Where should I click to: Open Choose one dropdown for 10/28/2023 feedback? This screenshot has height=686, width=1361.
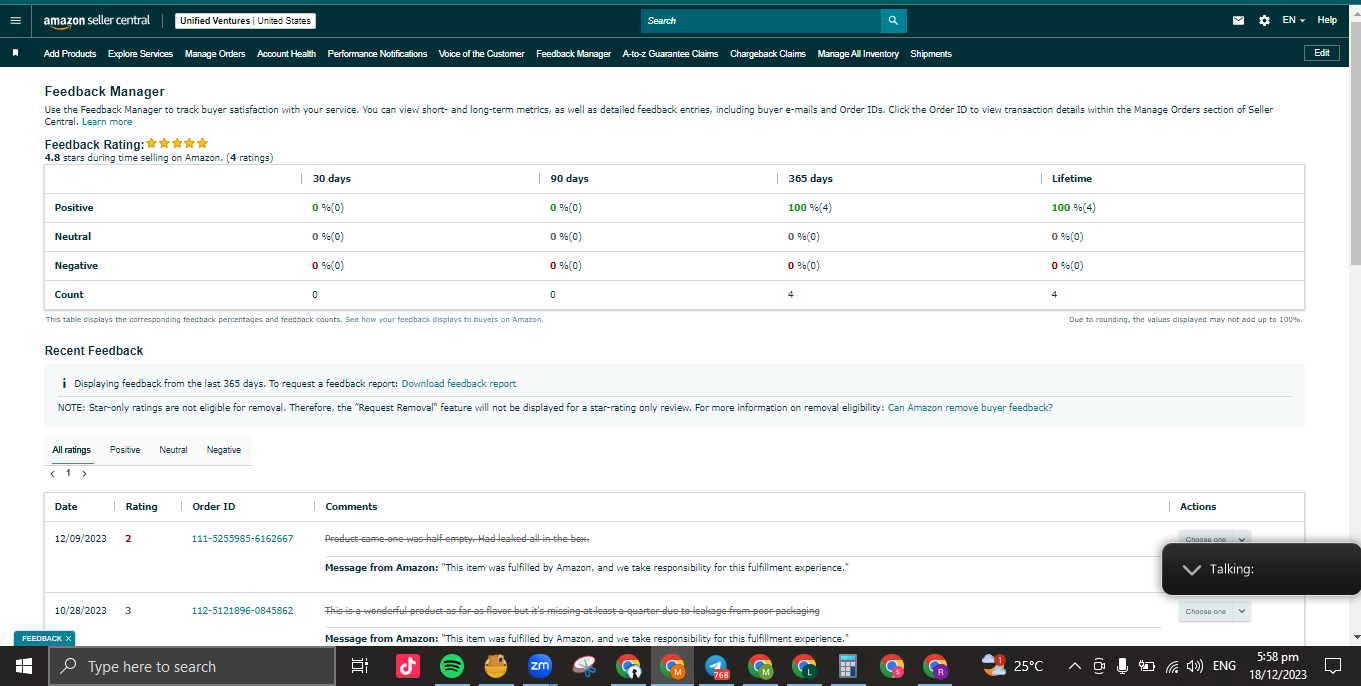pyautogui.click(x=1214, y=611)
